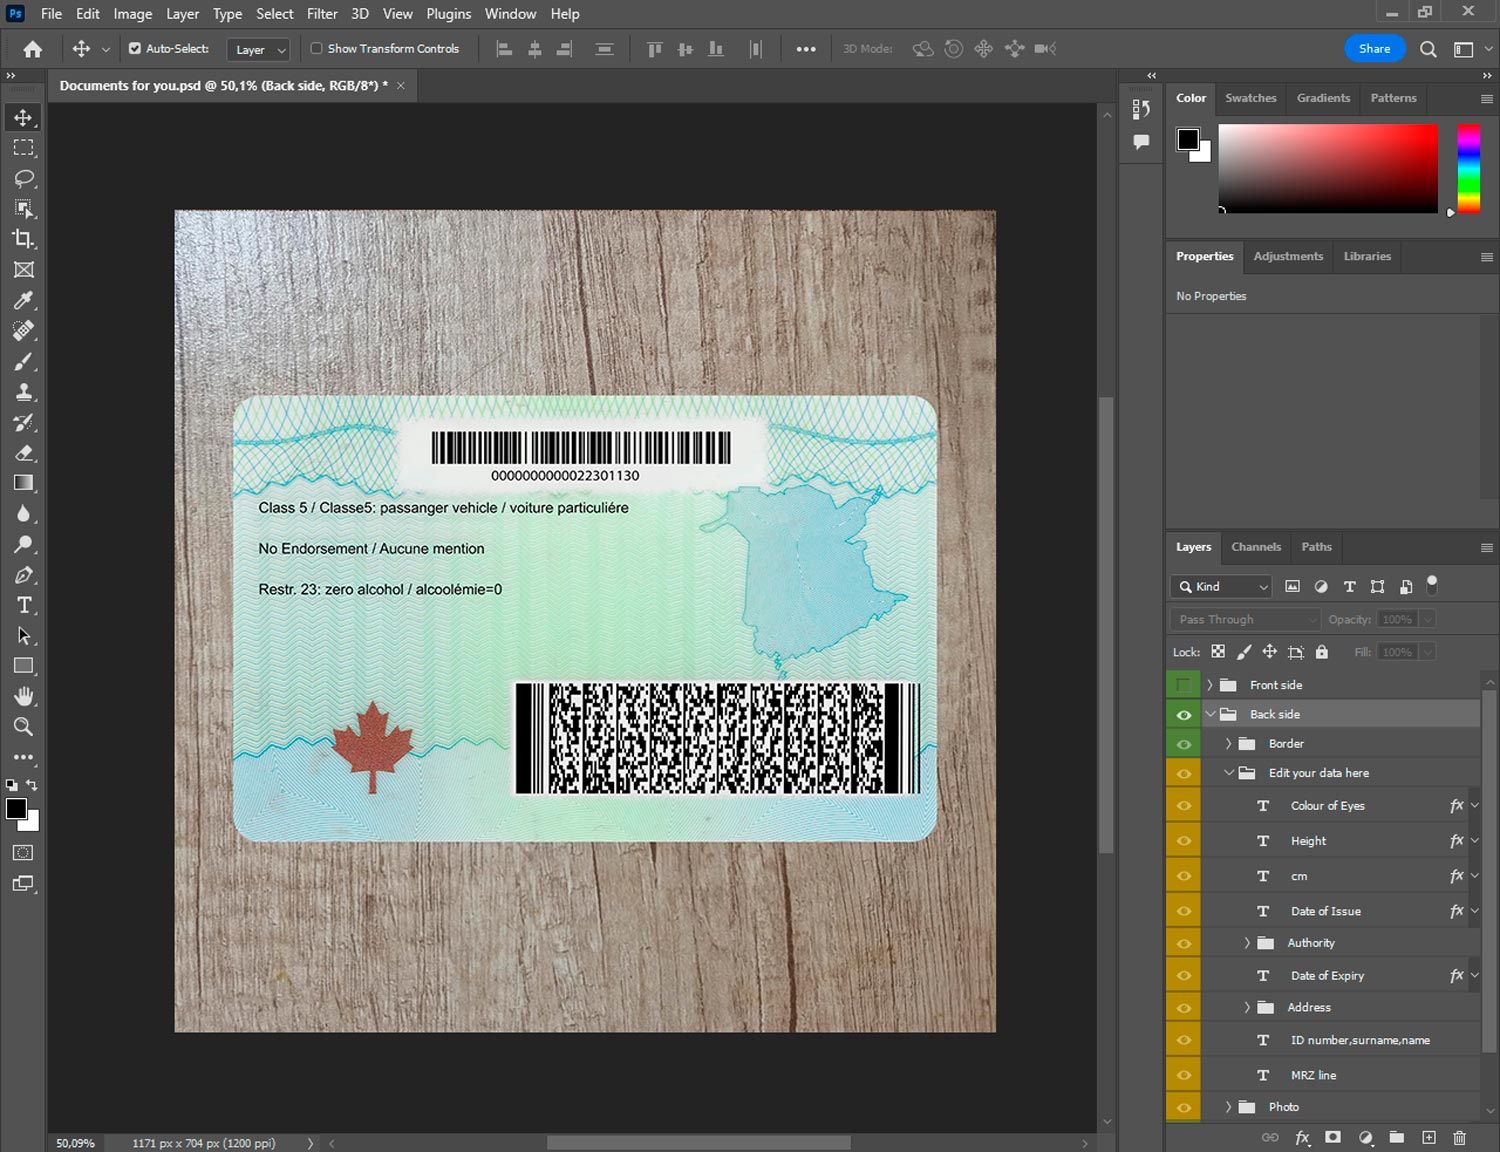Open the Swatches panel tab

(1250, 98)
